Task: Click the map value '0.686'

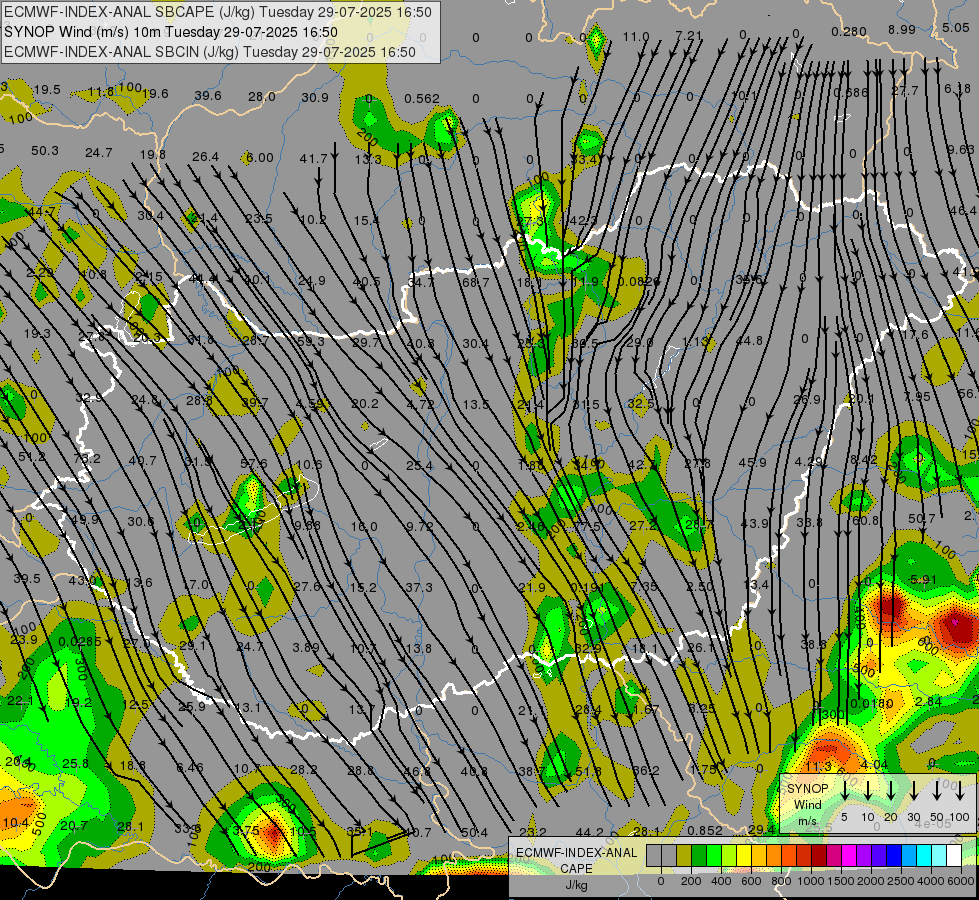Action: pyautogui.click(x=851, y=92)
